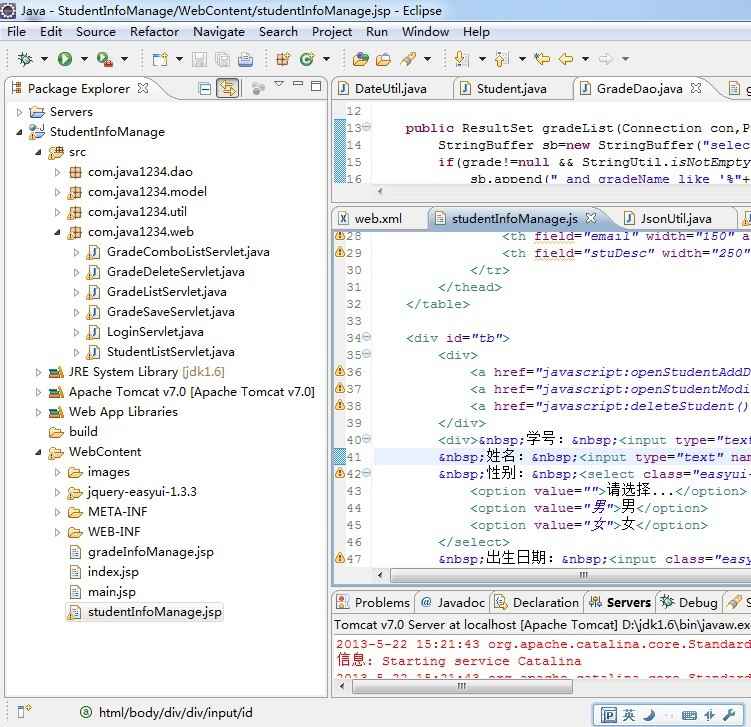This screenshot has width=751, height=727.
Task: Open the Refactor menu
Action: click(154, 32)
